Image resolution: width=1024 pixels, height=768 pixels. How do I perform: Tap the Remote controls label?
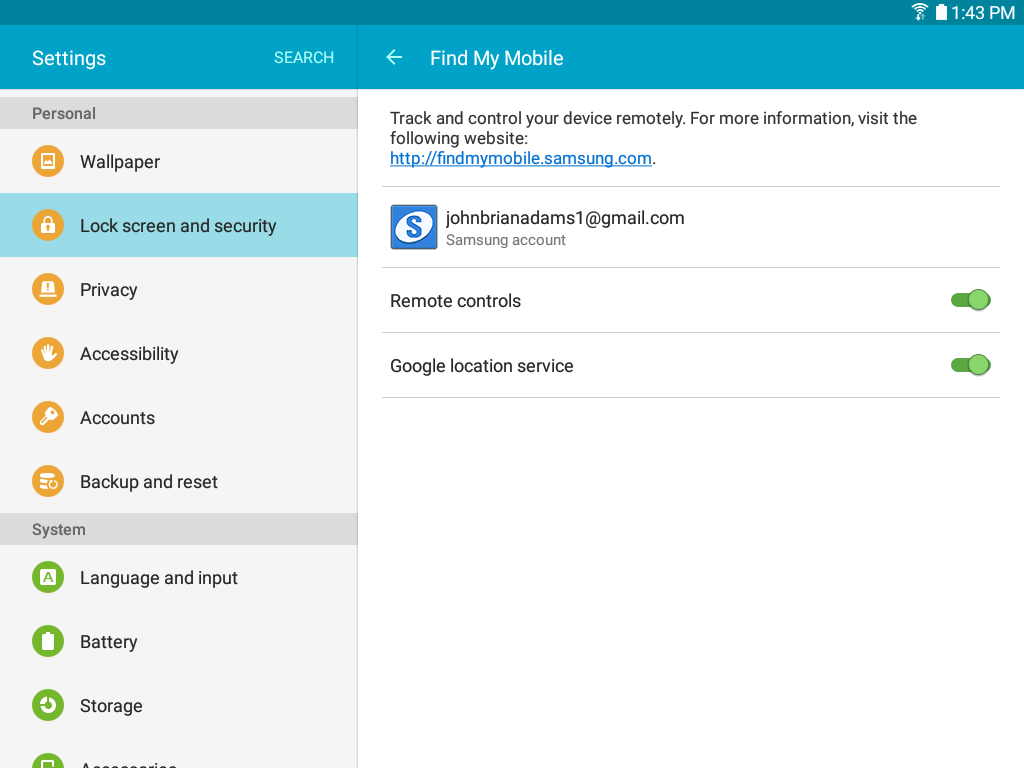coord(455,300)
